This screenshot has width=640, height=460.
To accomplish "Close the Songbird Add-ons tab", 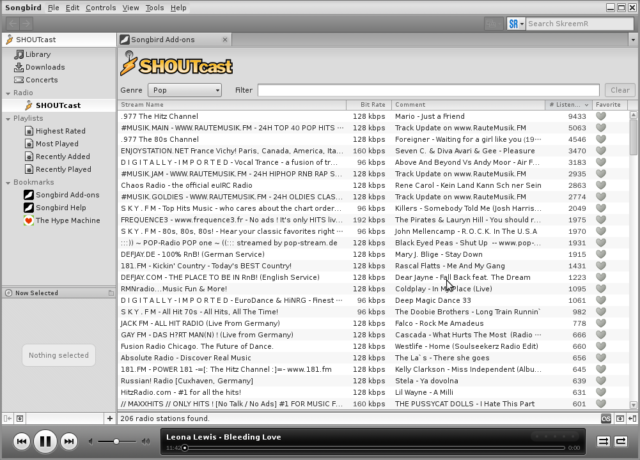I will coord(225,40).
